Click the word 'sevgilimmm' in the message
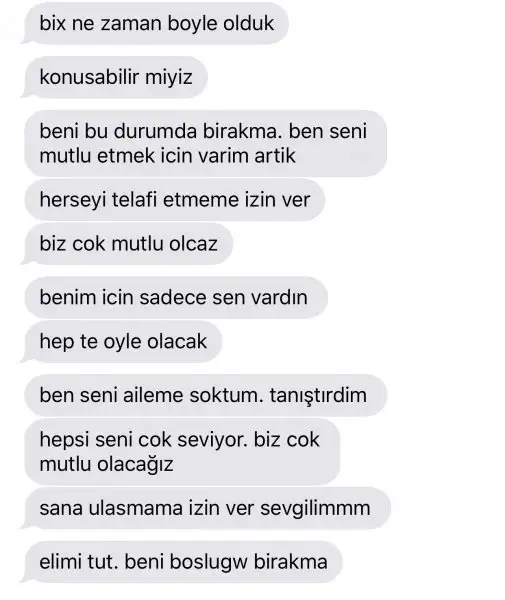Viewport: 505px width, 600px height. click(x=315, y=509)
